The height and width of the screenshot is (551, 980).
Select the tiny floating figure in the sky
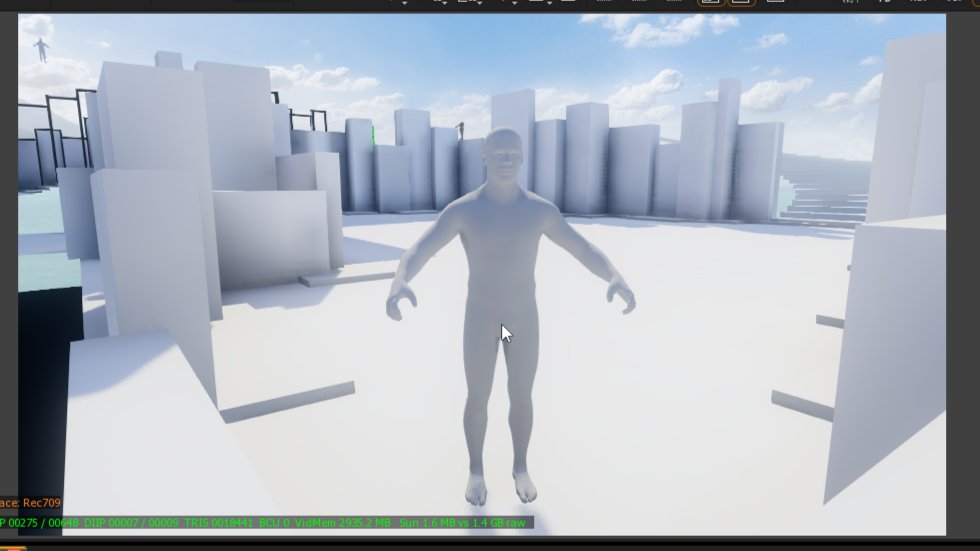(x=41, y=49)
